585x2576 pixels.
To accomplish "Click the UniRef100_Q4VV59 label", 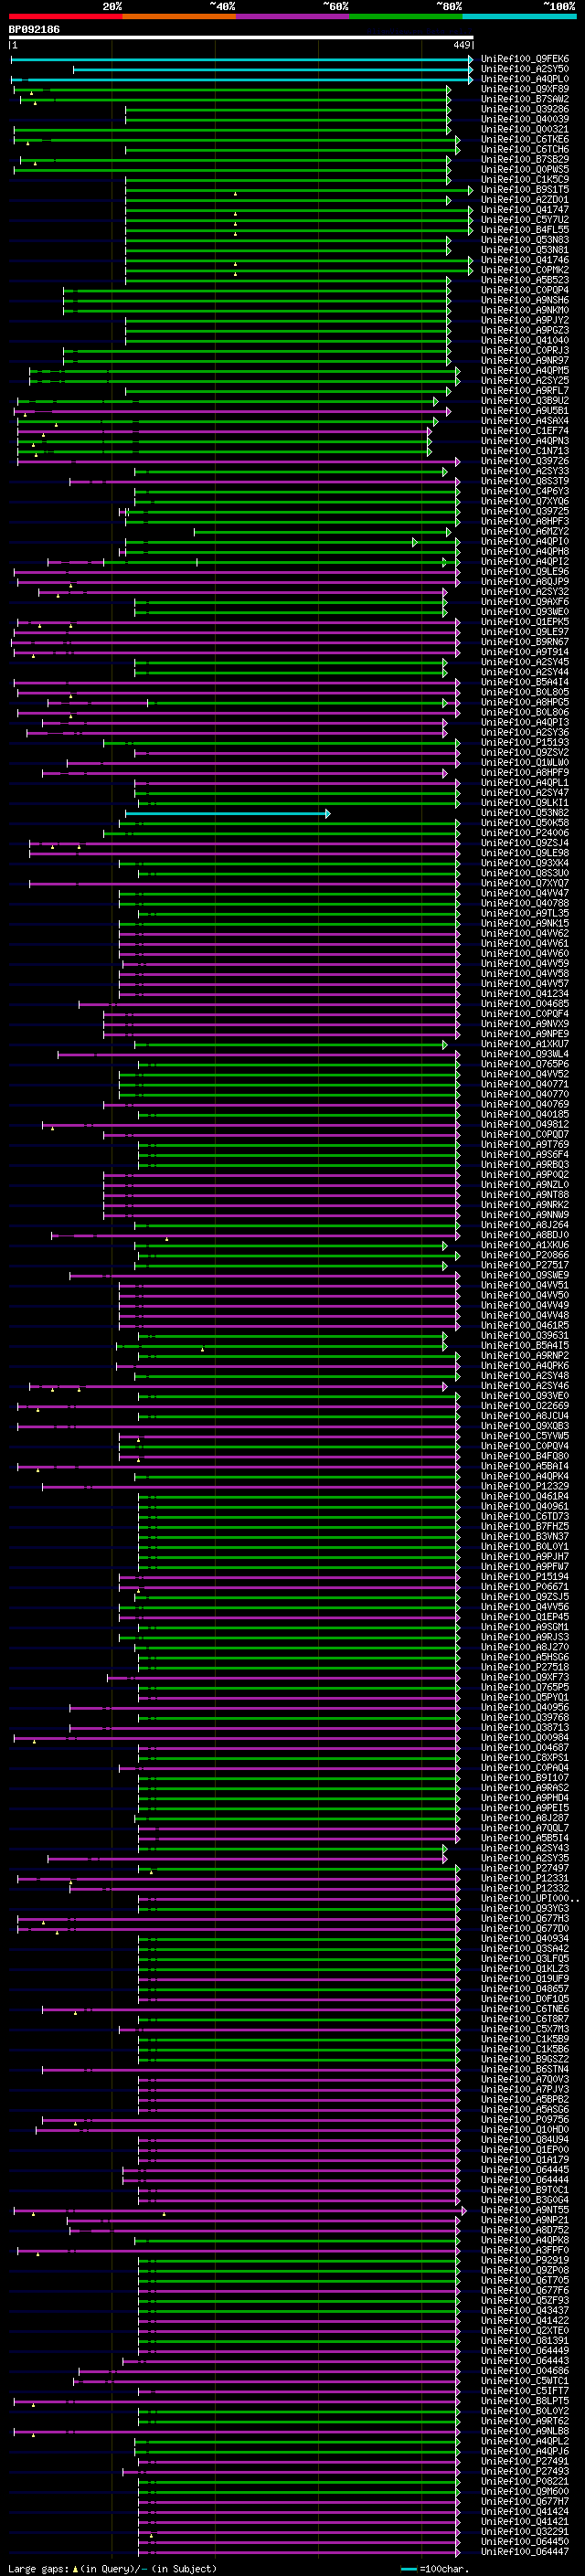I will click(x=524, y=964).
